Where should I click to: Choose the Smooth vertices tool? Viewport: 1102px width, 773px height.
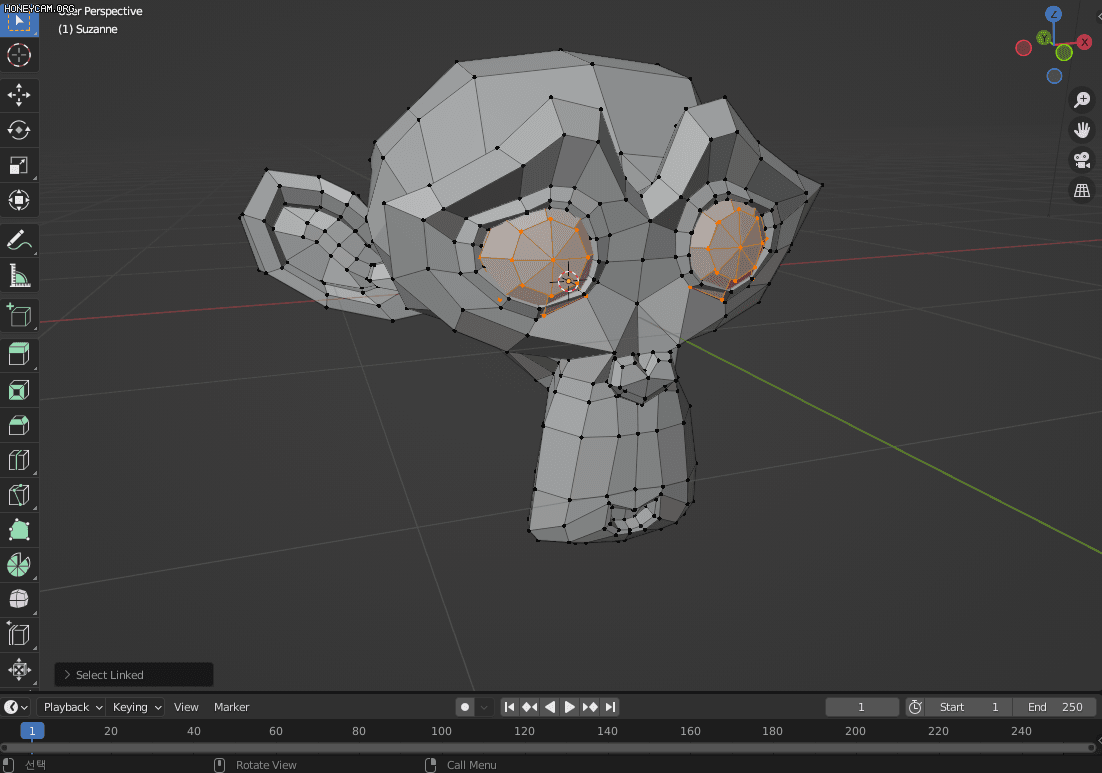click(19, 599)
